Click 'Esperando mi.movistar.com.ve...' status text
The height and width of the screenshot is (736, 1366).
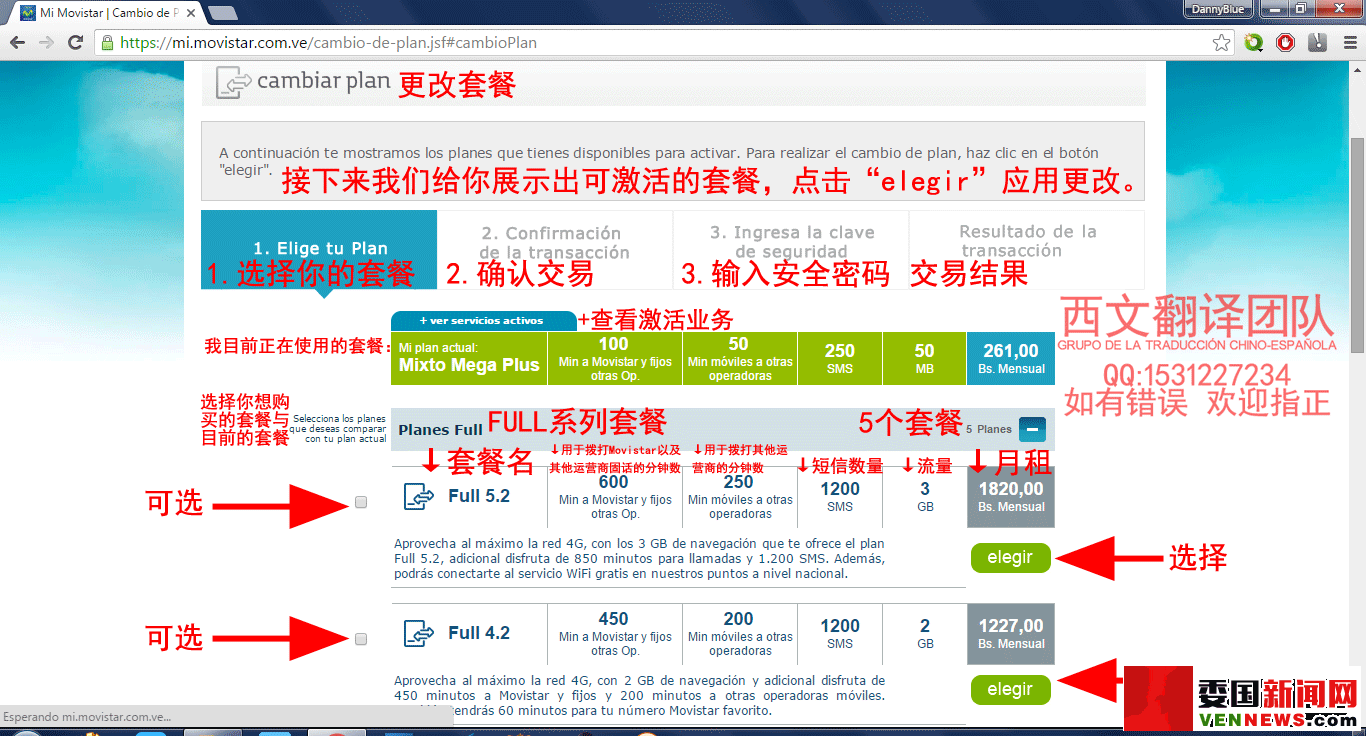[x=86, y=717]
